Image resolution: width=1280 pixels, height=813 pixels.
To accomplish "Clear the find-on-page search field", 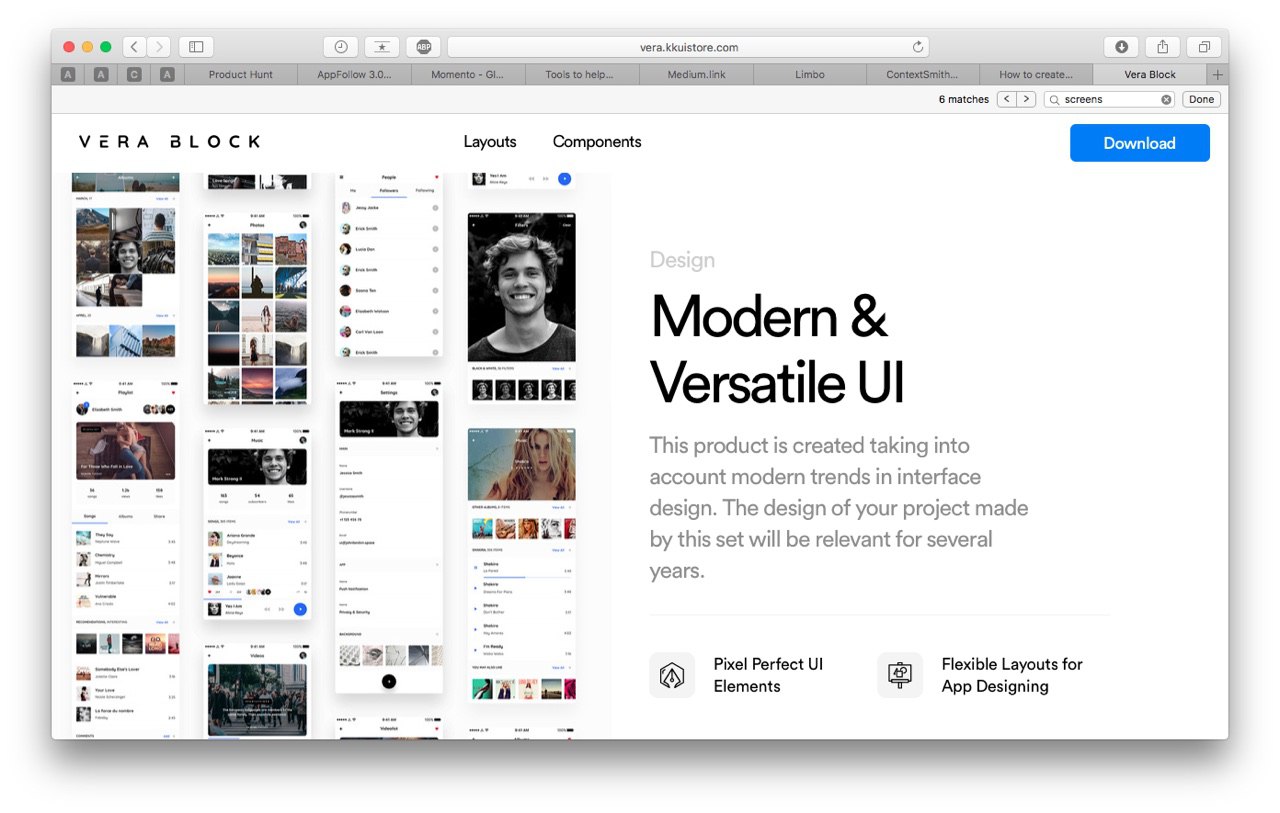I will pyautogui.click(x=1166, y=100).
